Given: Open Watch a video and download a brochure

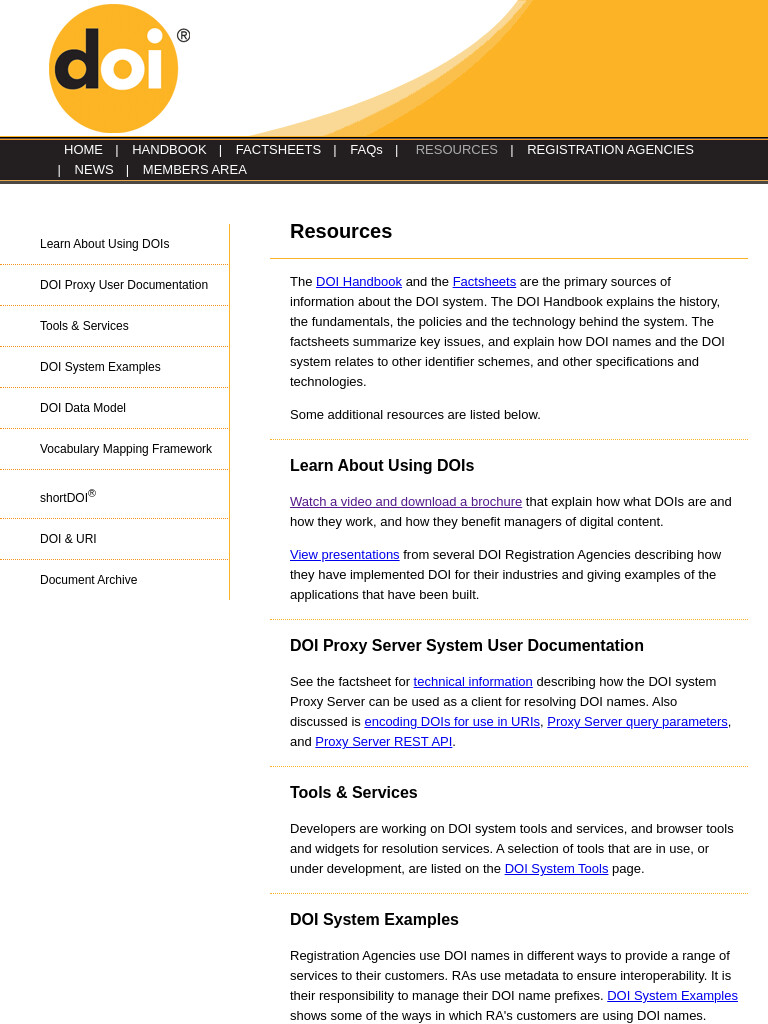Looking at the screenshot, I should click(406, 502).
